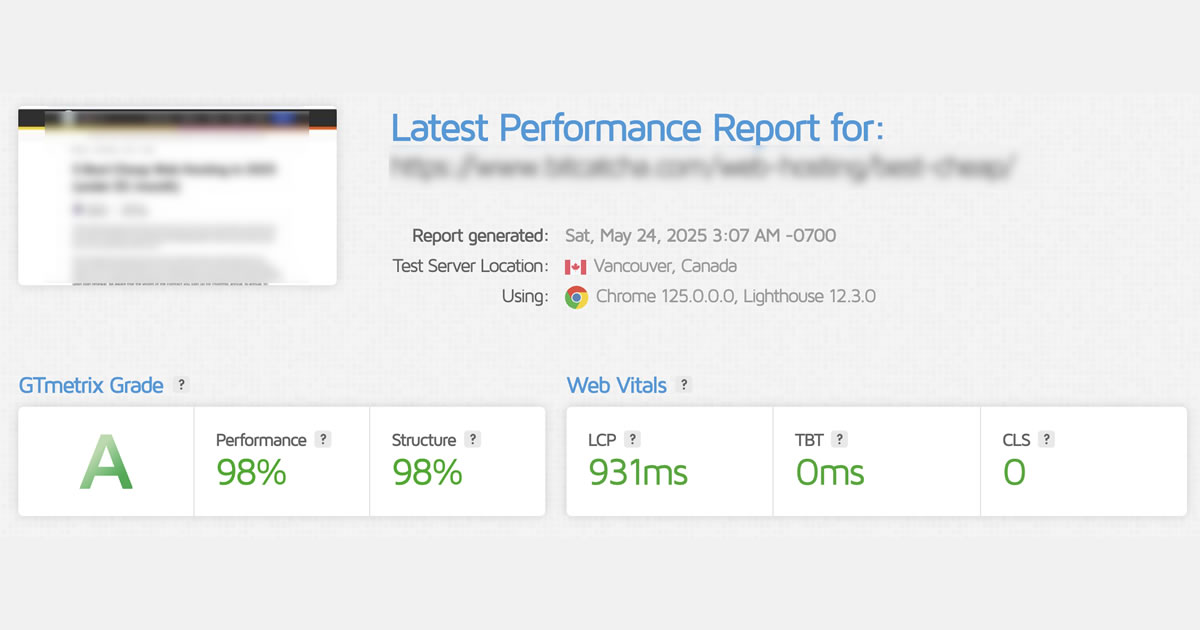This screenshot has height=630, width=1200.
Task: Open the LCP help icon
Action: point(634,438)
